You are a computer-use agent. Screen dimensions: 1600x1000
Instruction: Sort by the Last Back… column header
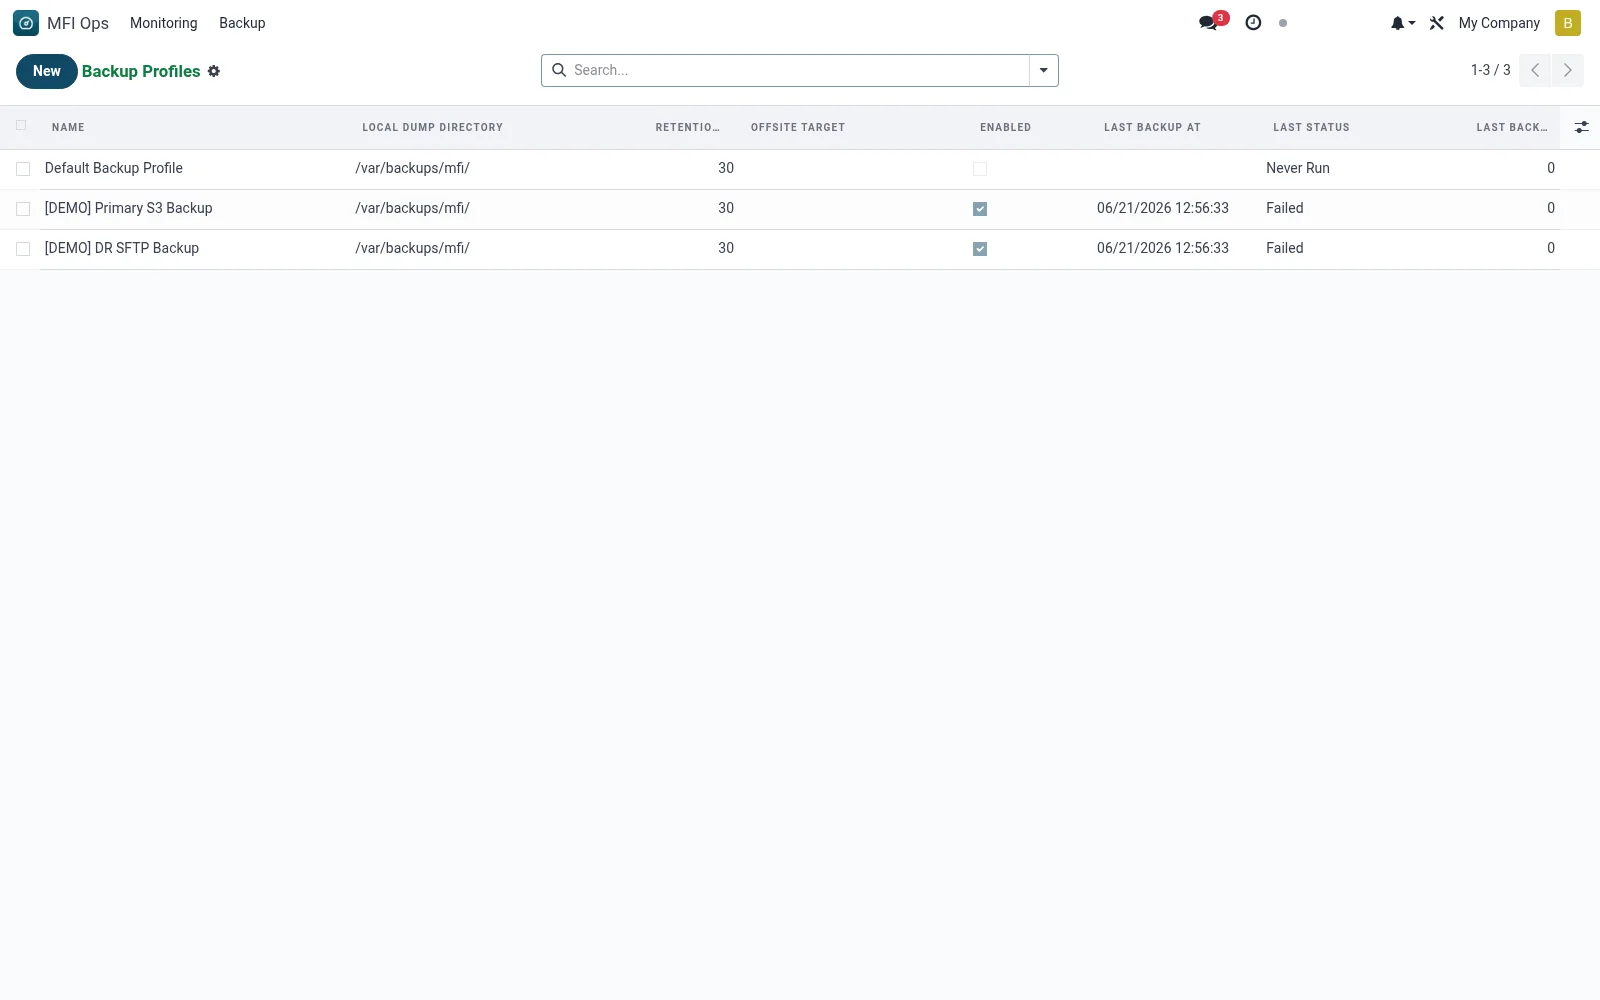(x=1511, y=127)
